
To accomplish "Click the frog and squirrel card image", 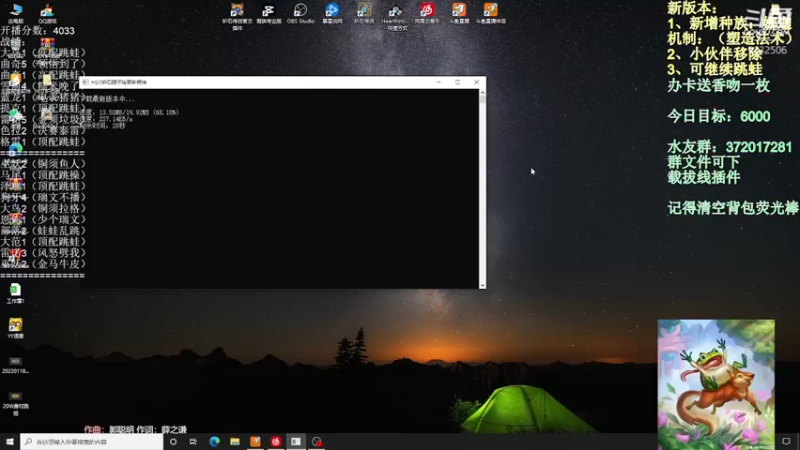I will click(716, 385).
